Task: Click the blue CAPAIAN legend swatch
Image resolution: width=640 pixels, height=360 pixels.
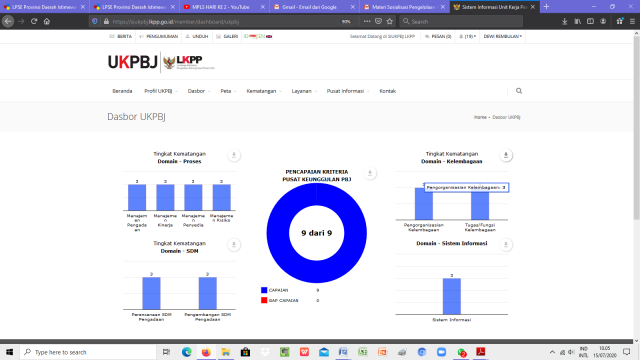Action: click(264, 290)
